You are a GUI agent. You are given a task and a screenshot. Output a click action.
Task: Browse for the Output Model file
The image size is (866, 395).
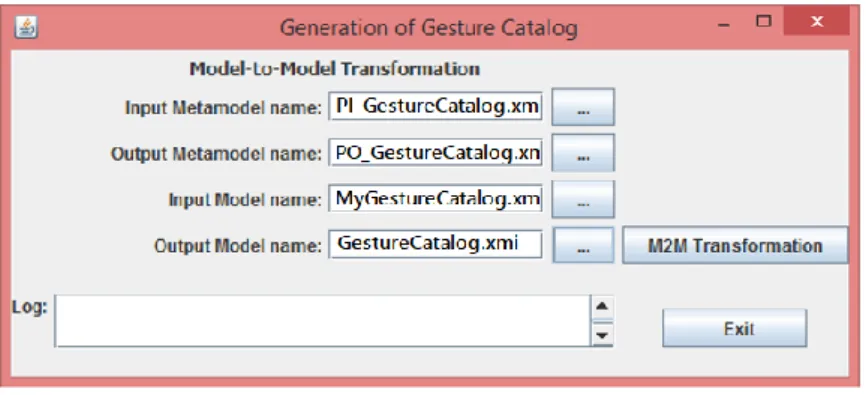coord(583,245)
